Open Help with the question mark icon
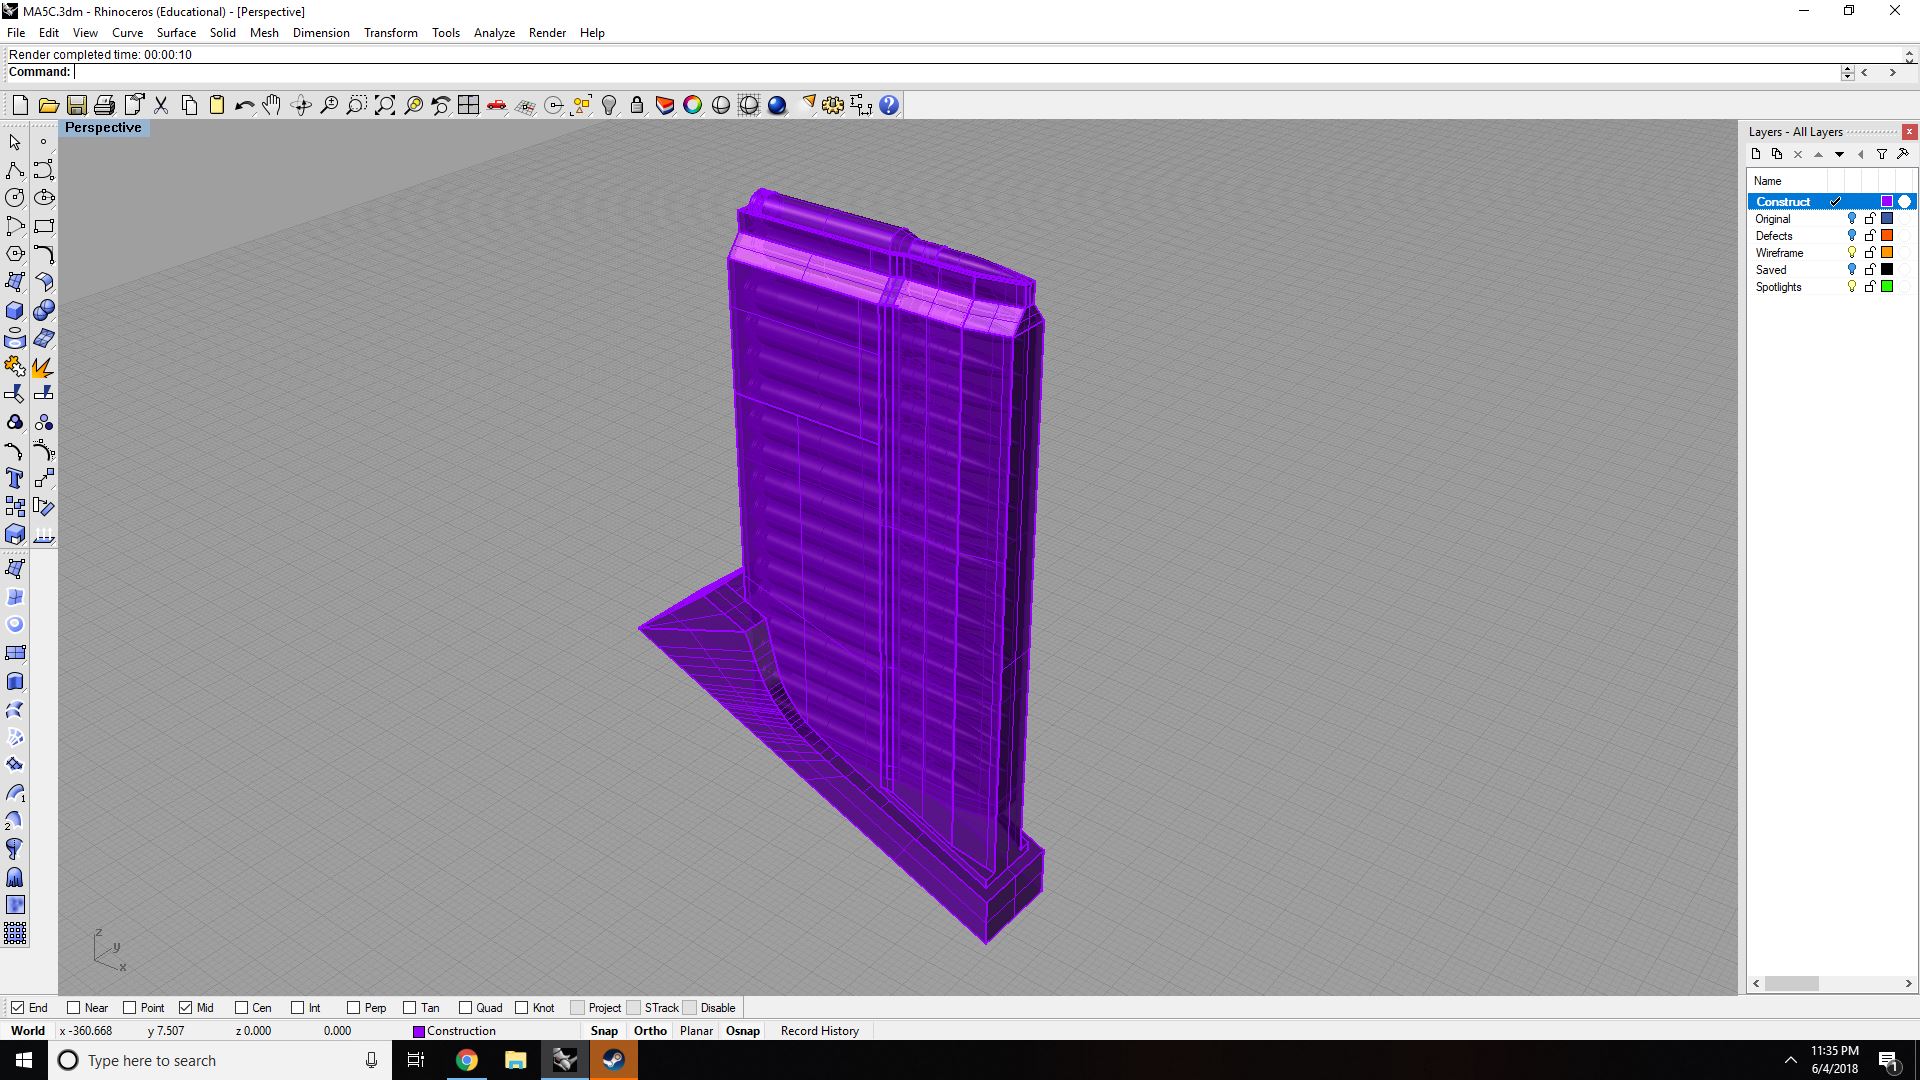 (889, 105)
